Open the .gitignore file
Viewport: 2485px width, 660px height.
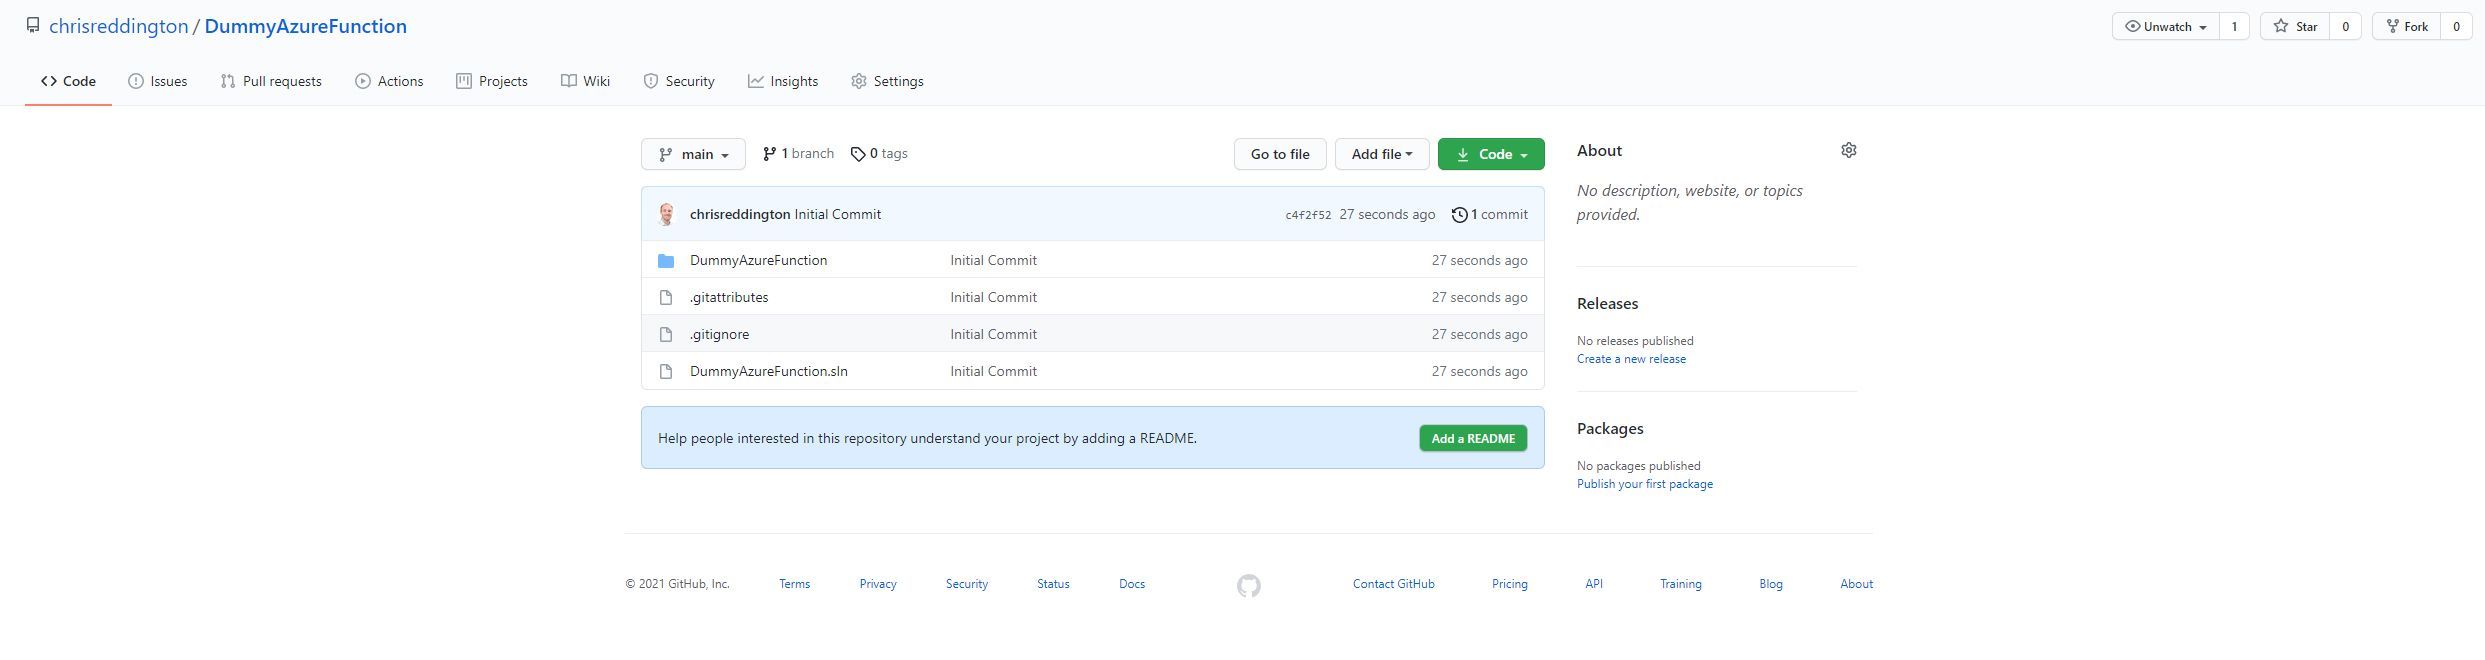click(719, 334)
